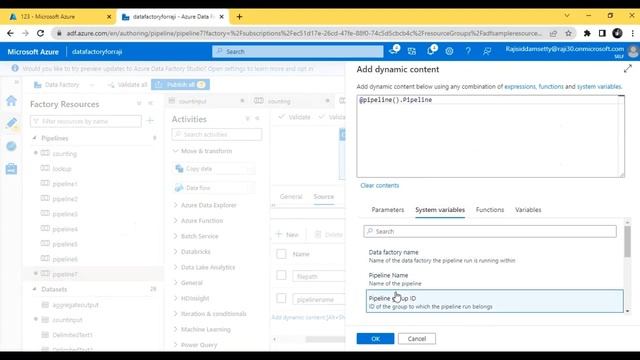Screen dimensions: 640x360
Task: Open the aggregateoutput dataset
Action: (x=76, y=305)
